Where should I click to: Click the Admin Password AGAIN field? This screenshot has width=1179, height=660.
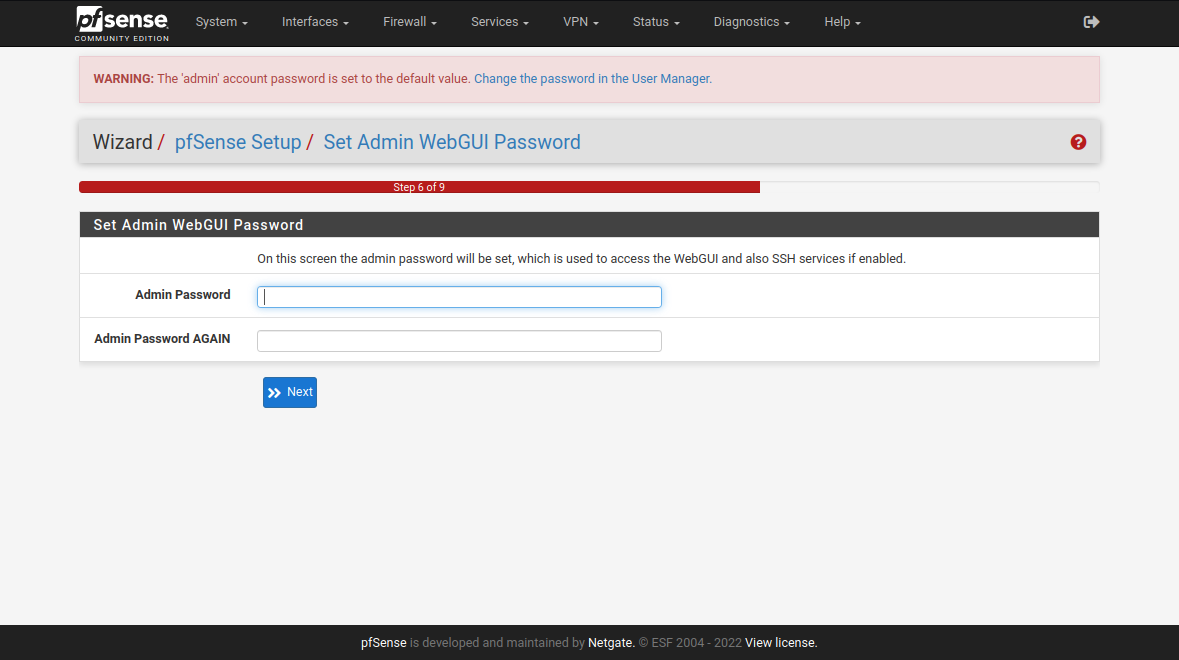pyautogui.click(x=459, y=341)
